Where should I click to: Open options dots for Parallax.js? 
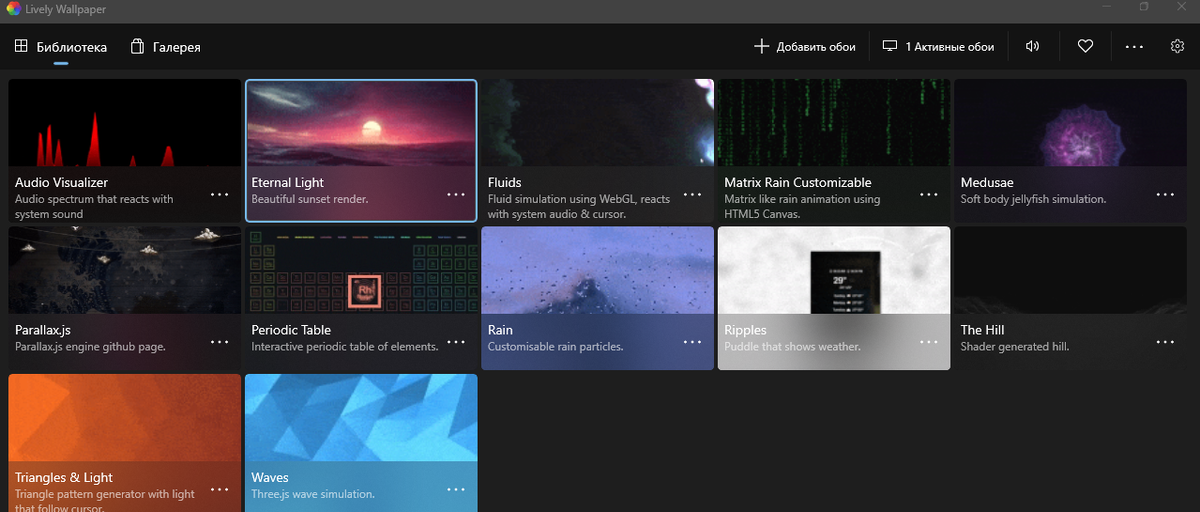(x=220, y=342)
